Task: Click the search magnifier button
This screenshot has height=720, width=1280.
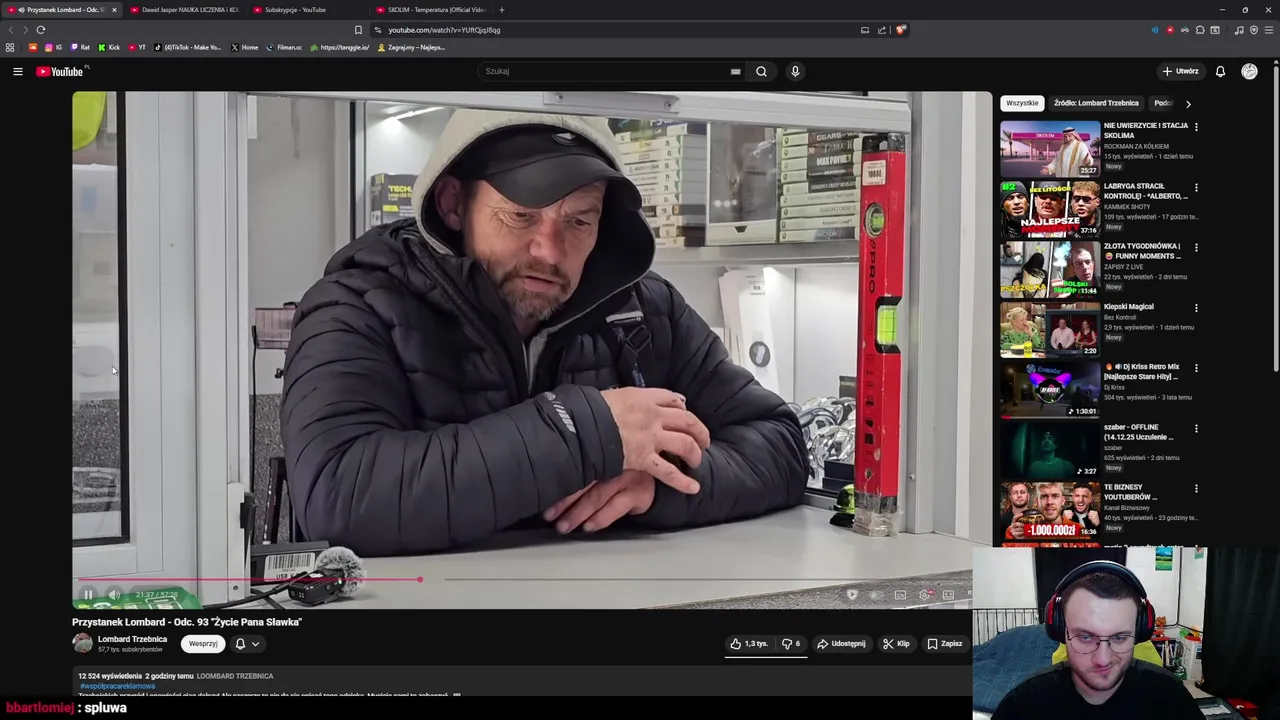Action: 761,71
